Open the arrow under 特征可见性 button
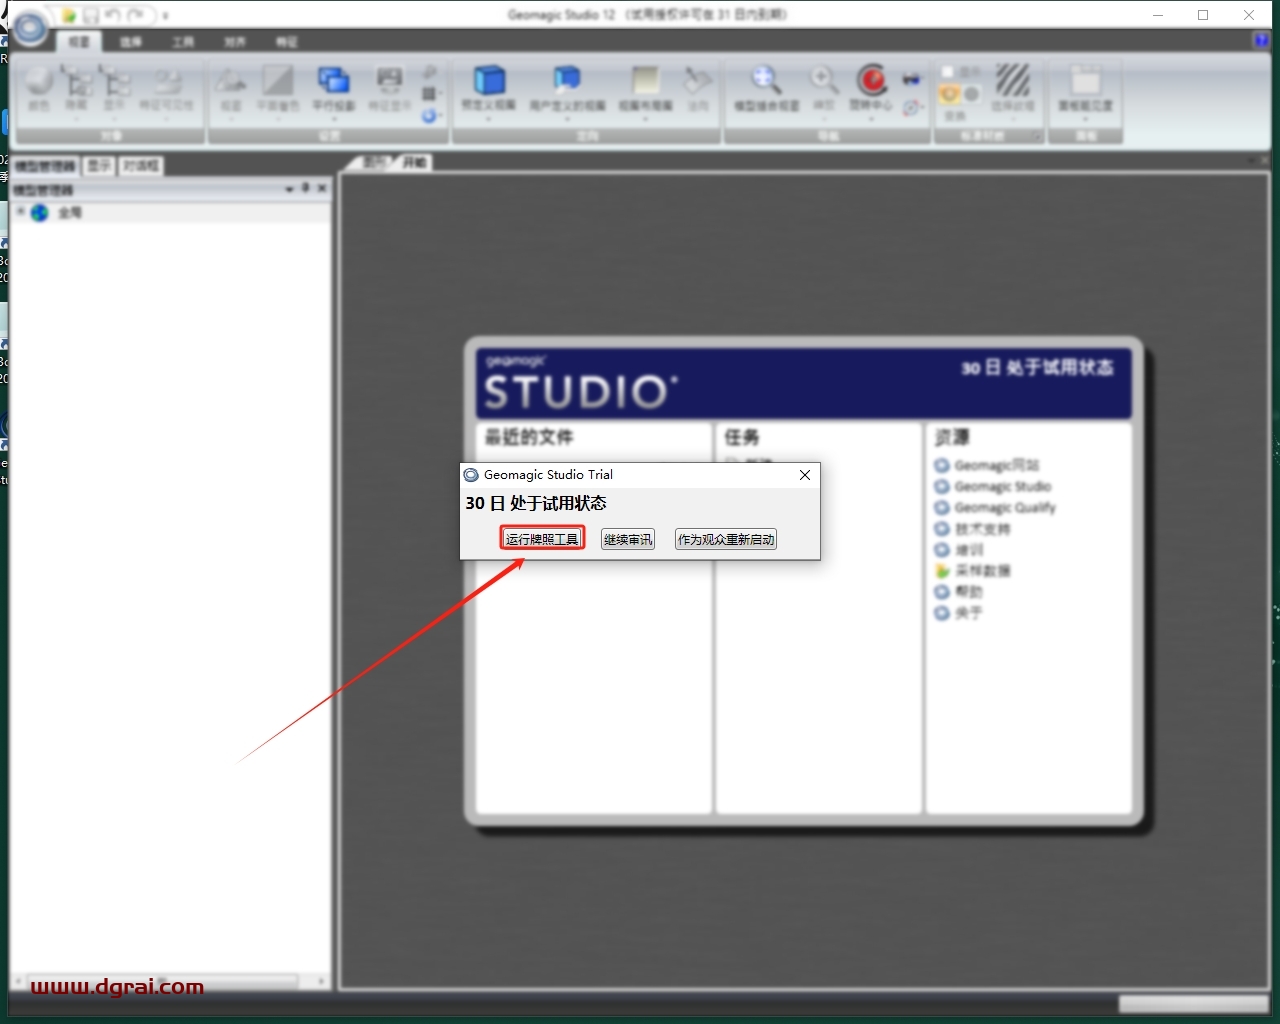The image size is (1280, 1024). 166,119
